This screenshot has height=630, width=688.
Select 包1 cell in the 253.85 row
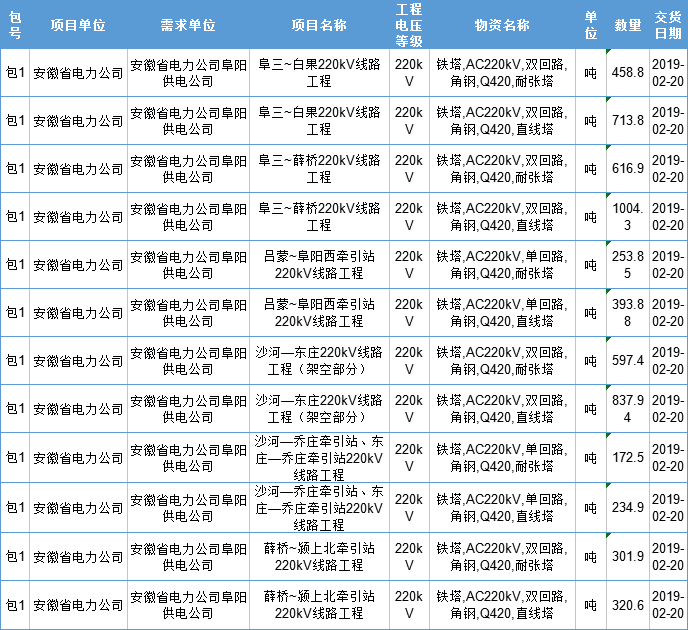tap(15, 265)
